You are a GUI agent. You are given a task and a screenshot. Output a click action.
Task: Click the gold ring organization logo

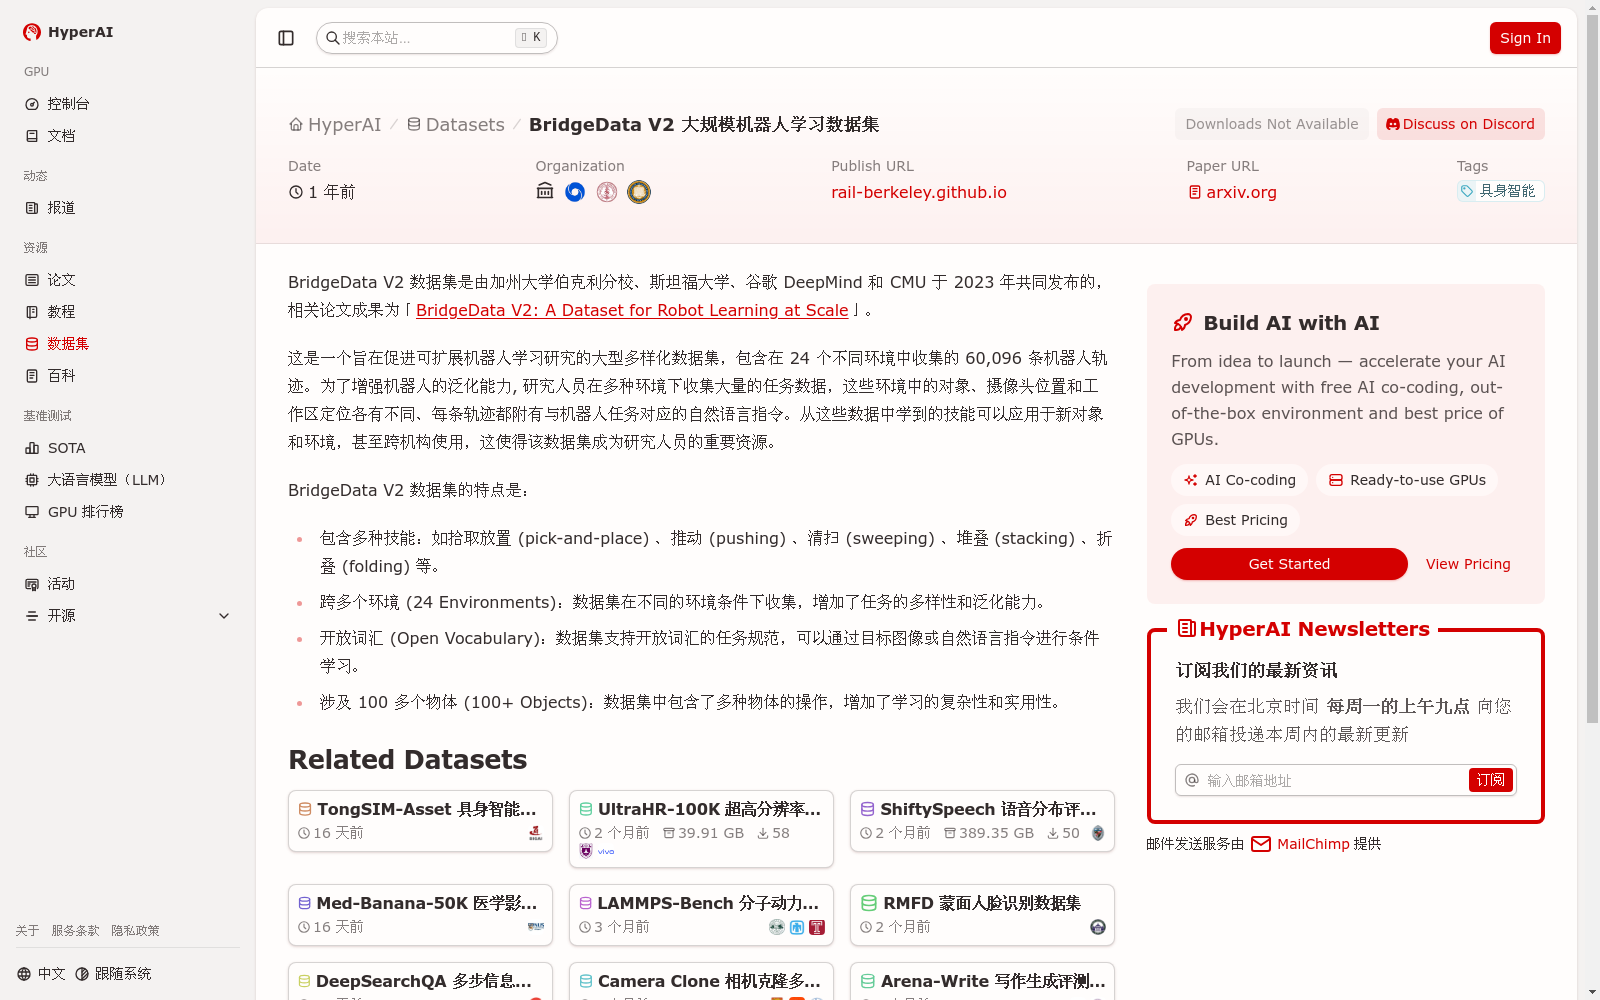[639, 192]
